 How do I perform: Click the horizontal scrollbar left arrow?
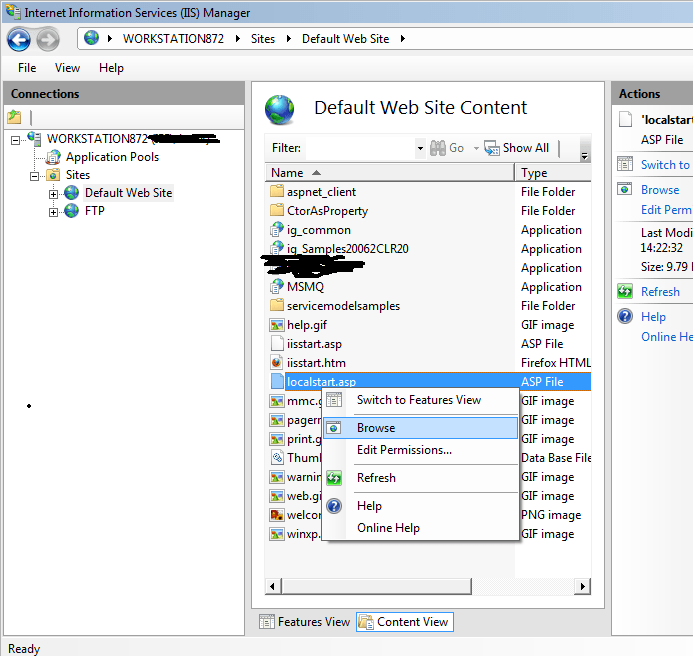pyautogui.click(x=272, y=586)
